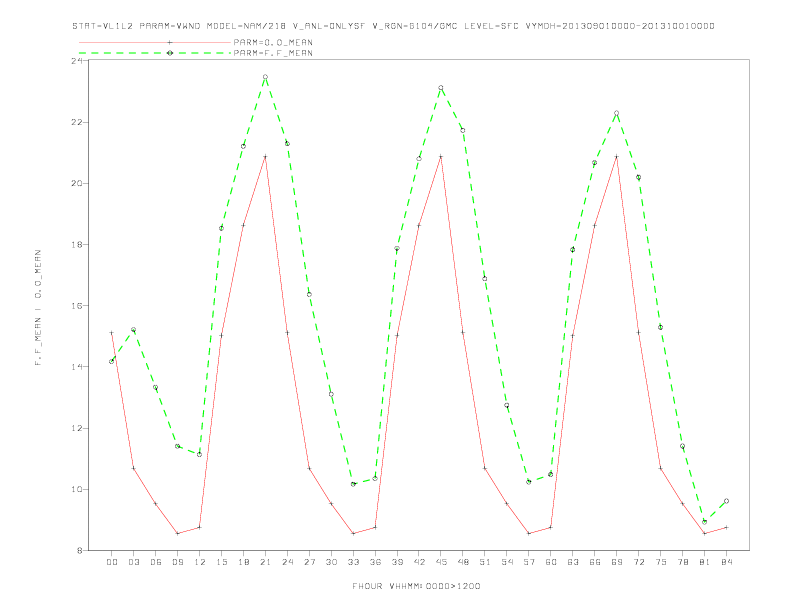Click the x-axis tick label 39
Viewport: 792px width, 612px height.
[x=397, y=562]
